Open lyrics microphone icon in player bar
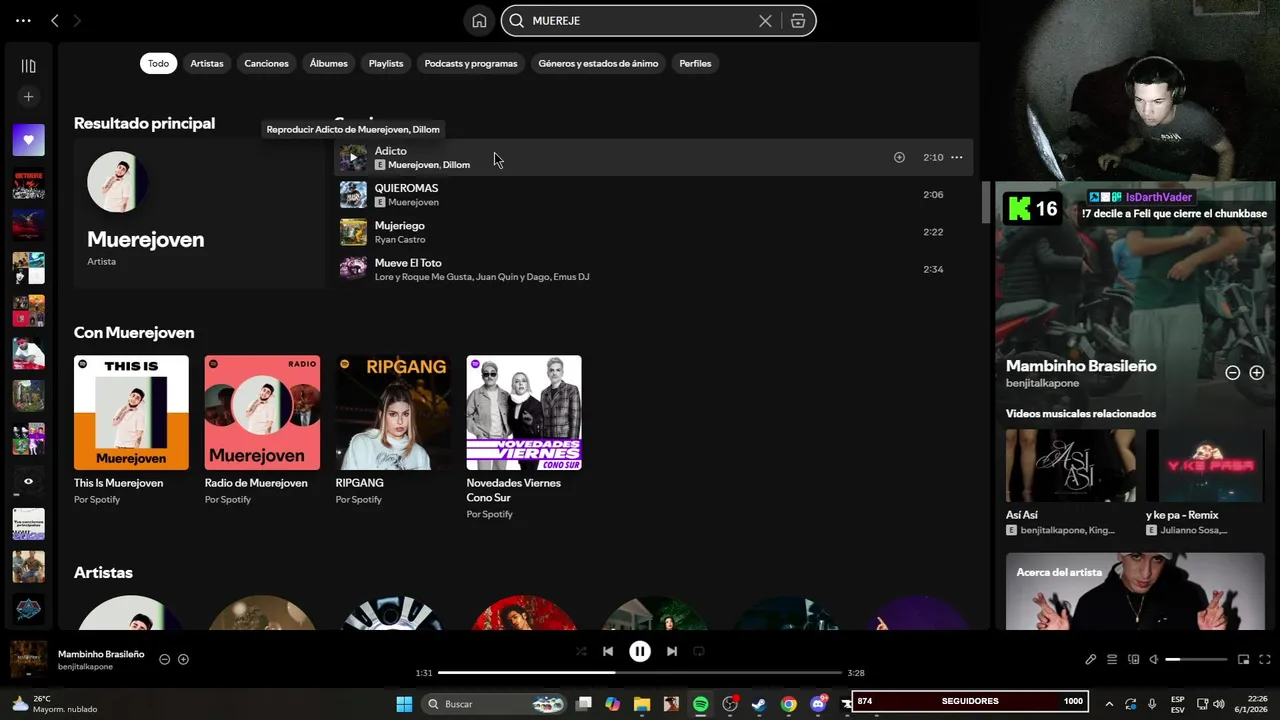Screen dimensions: 1280x720 1091,659
